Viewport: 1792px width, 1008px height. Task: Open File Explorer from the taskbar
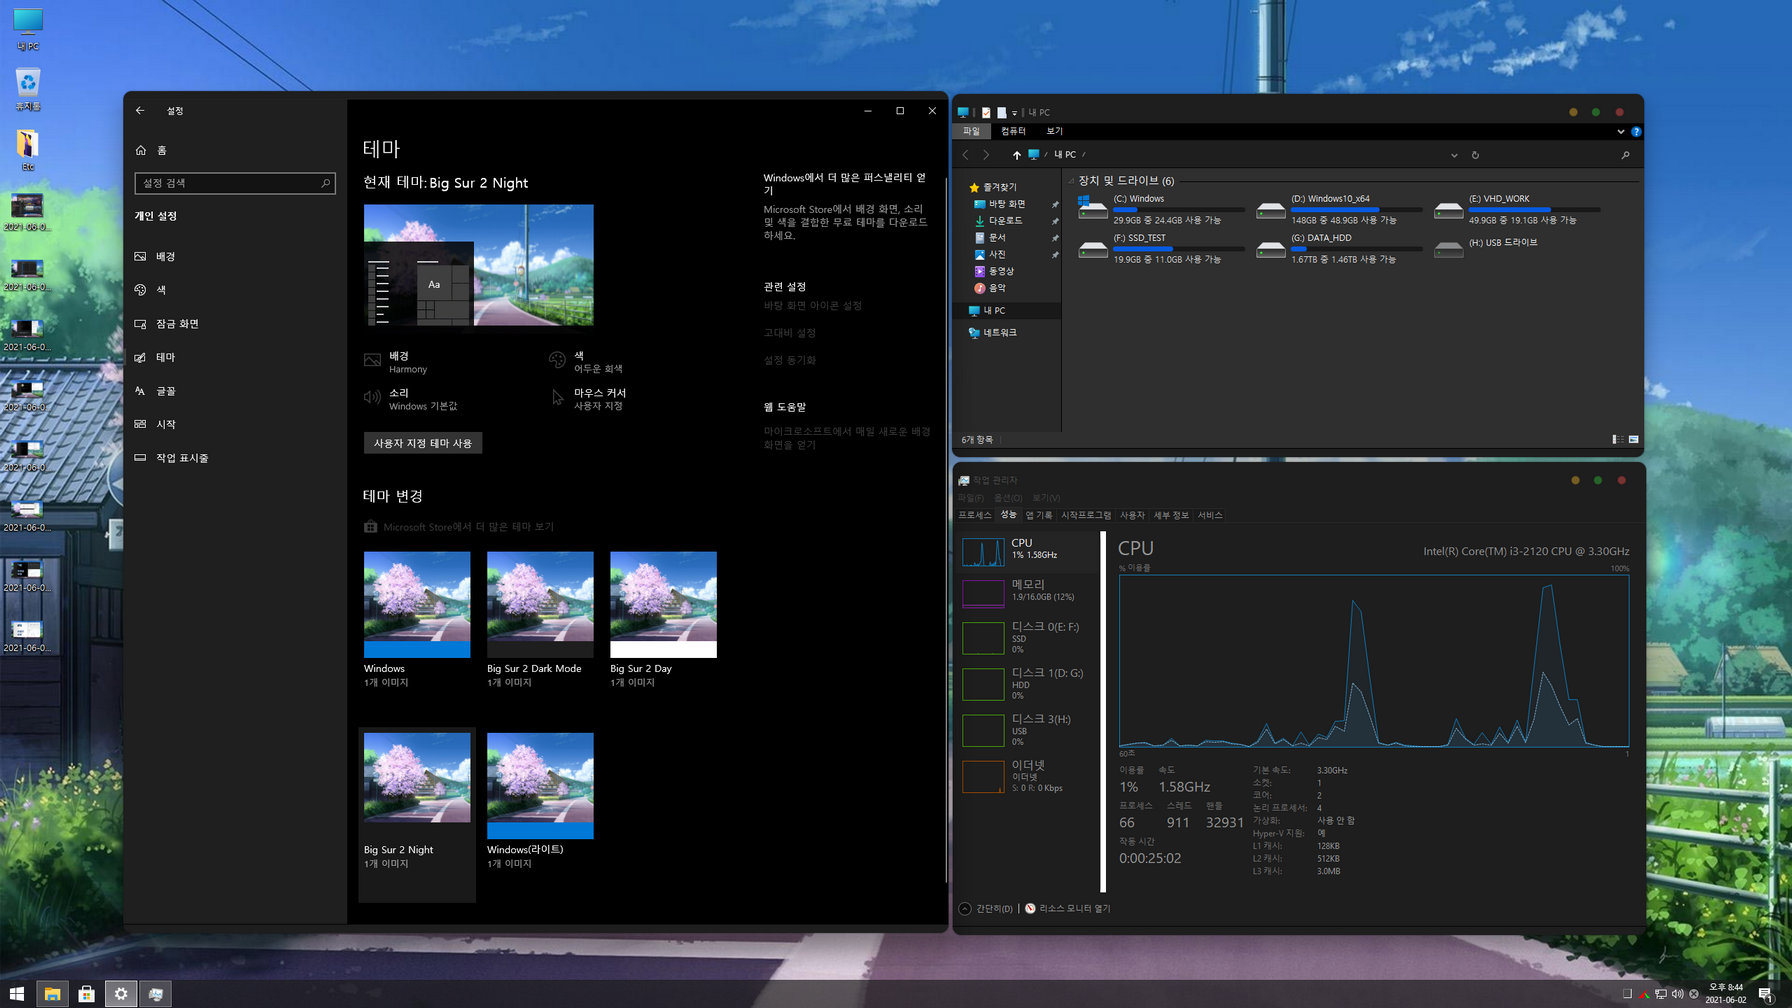(52, 994)
